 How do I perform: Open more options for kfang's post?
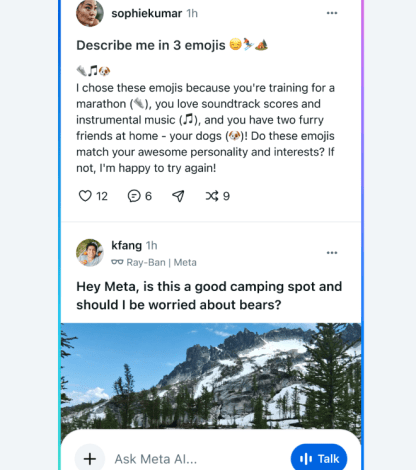coord(332,253)
